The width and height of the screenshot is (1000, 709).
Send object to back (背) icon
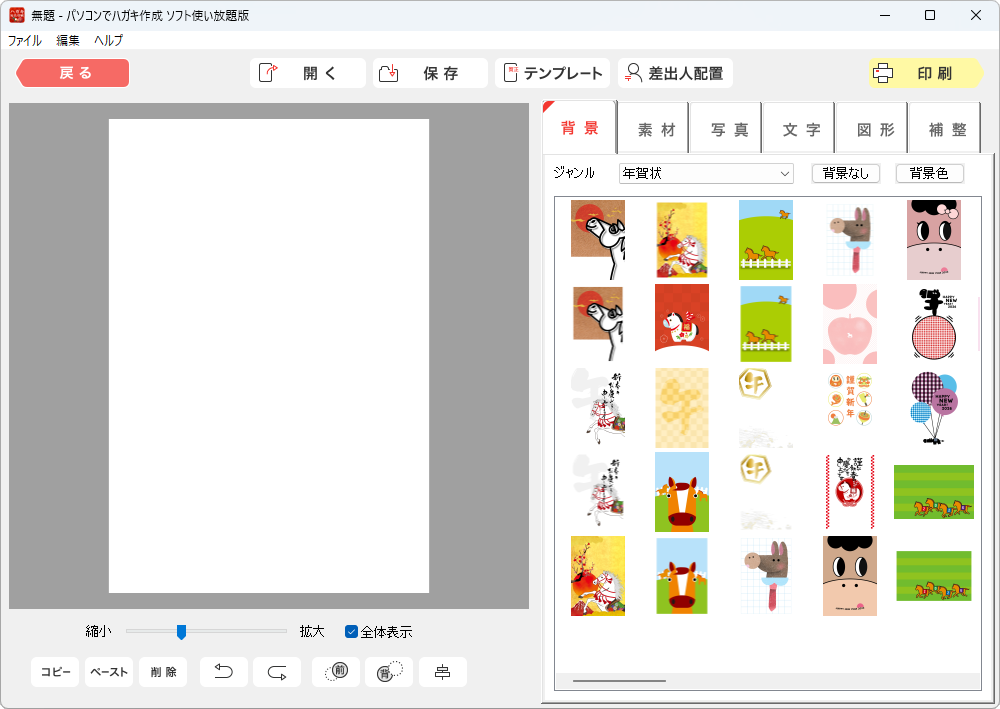(x=389, y=672)
